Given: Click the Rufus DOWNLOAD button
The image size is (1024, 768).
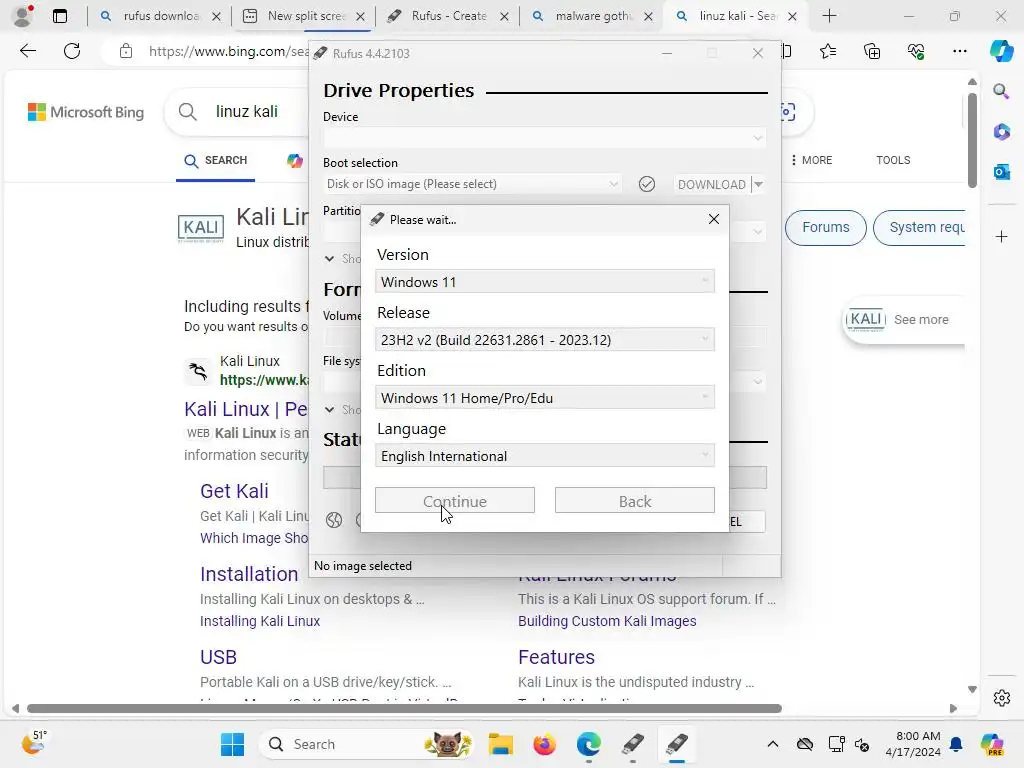Looking at the screenshot, I should (x=711, y=184).
